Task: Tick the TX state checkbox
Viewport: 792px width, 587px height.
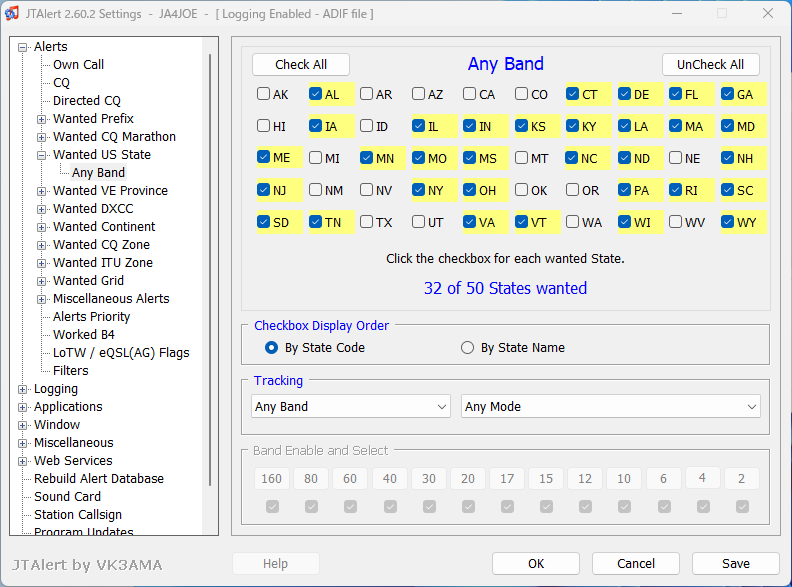Action: (366, 222)
